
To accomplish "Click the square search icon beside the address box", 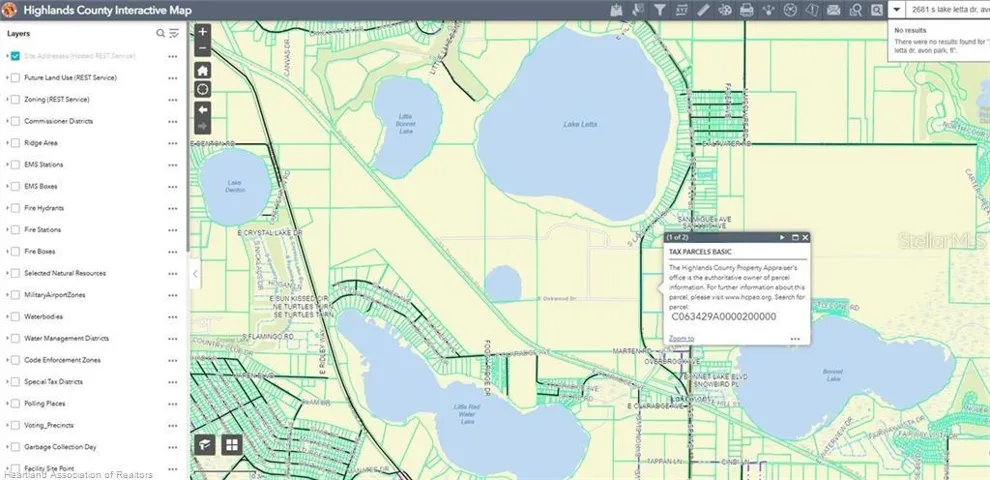I will point(877,9).
